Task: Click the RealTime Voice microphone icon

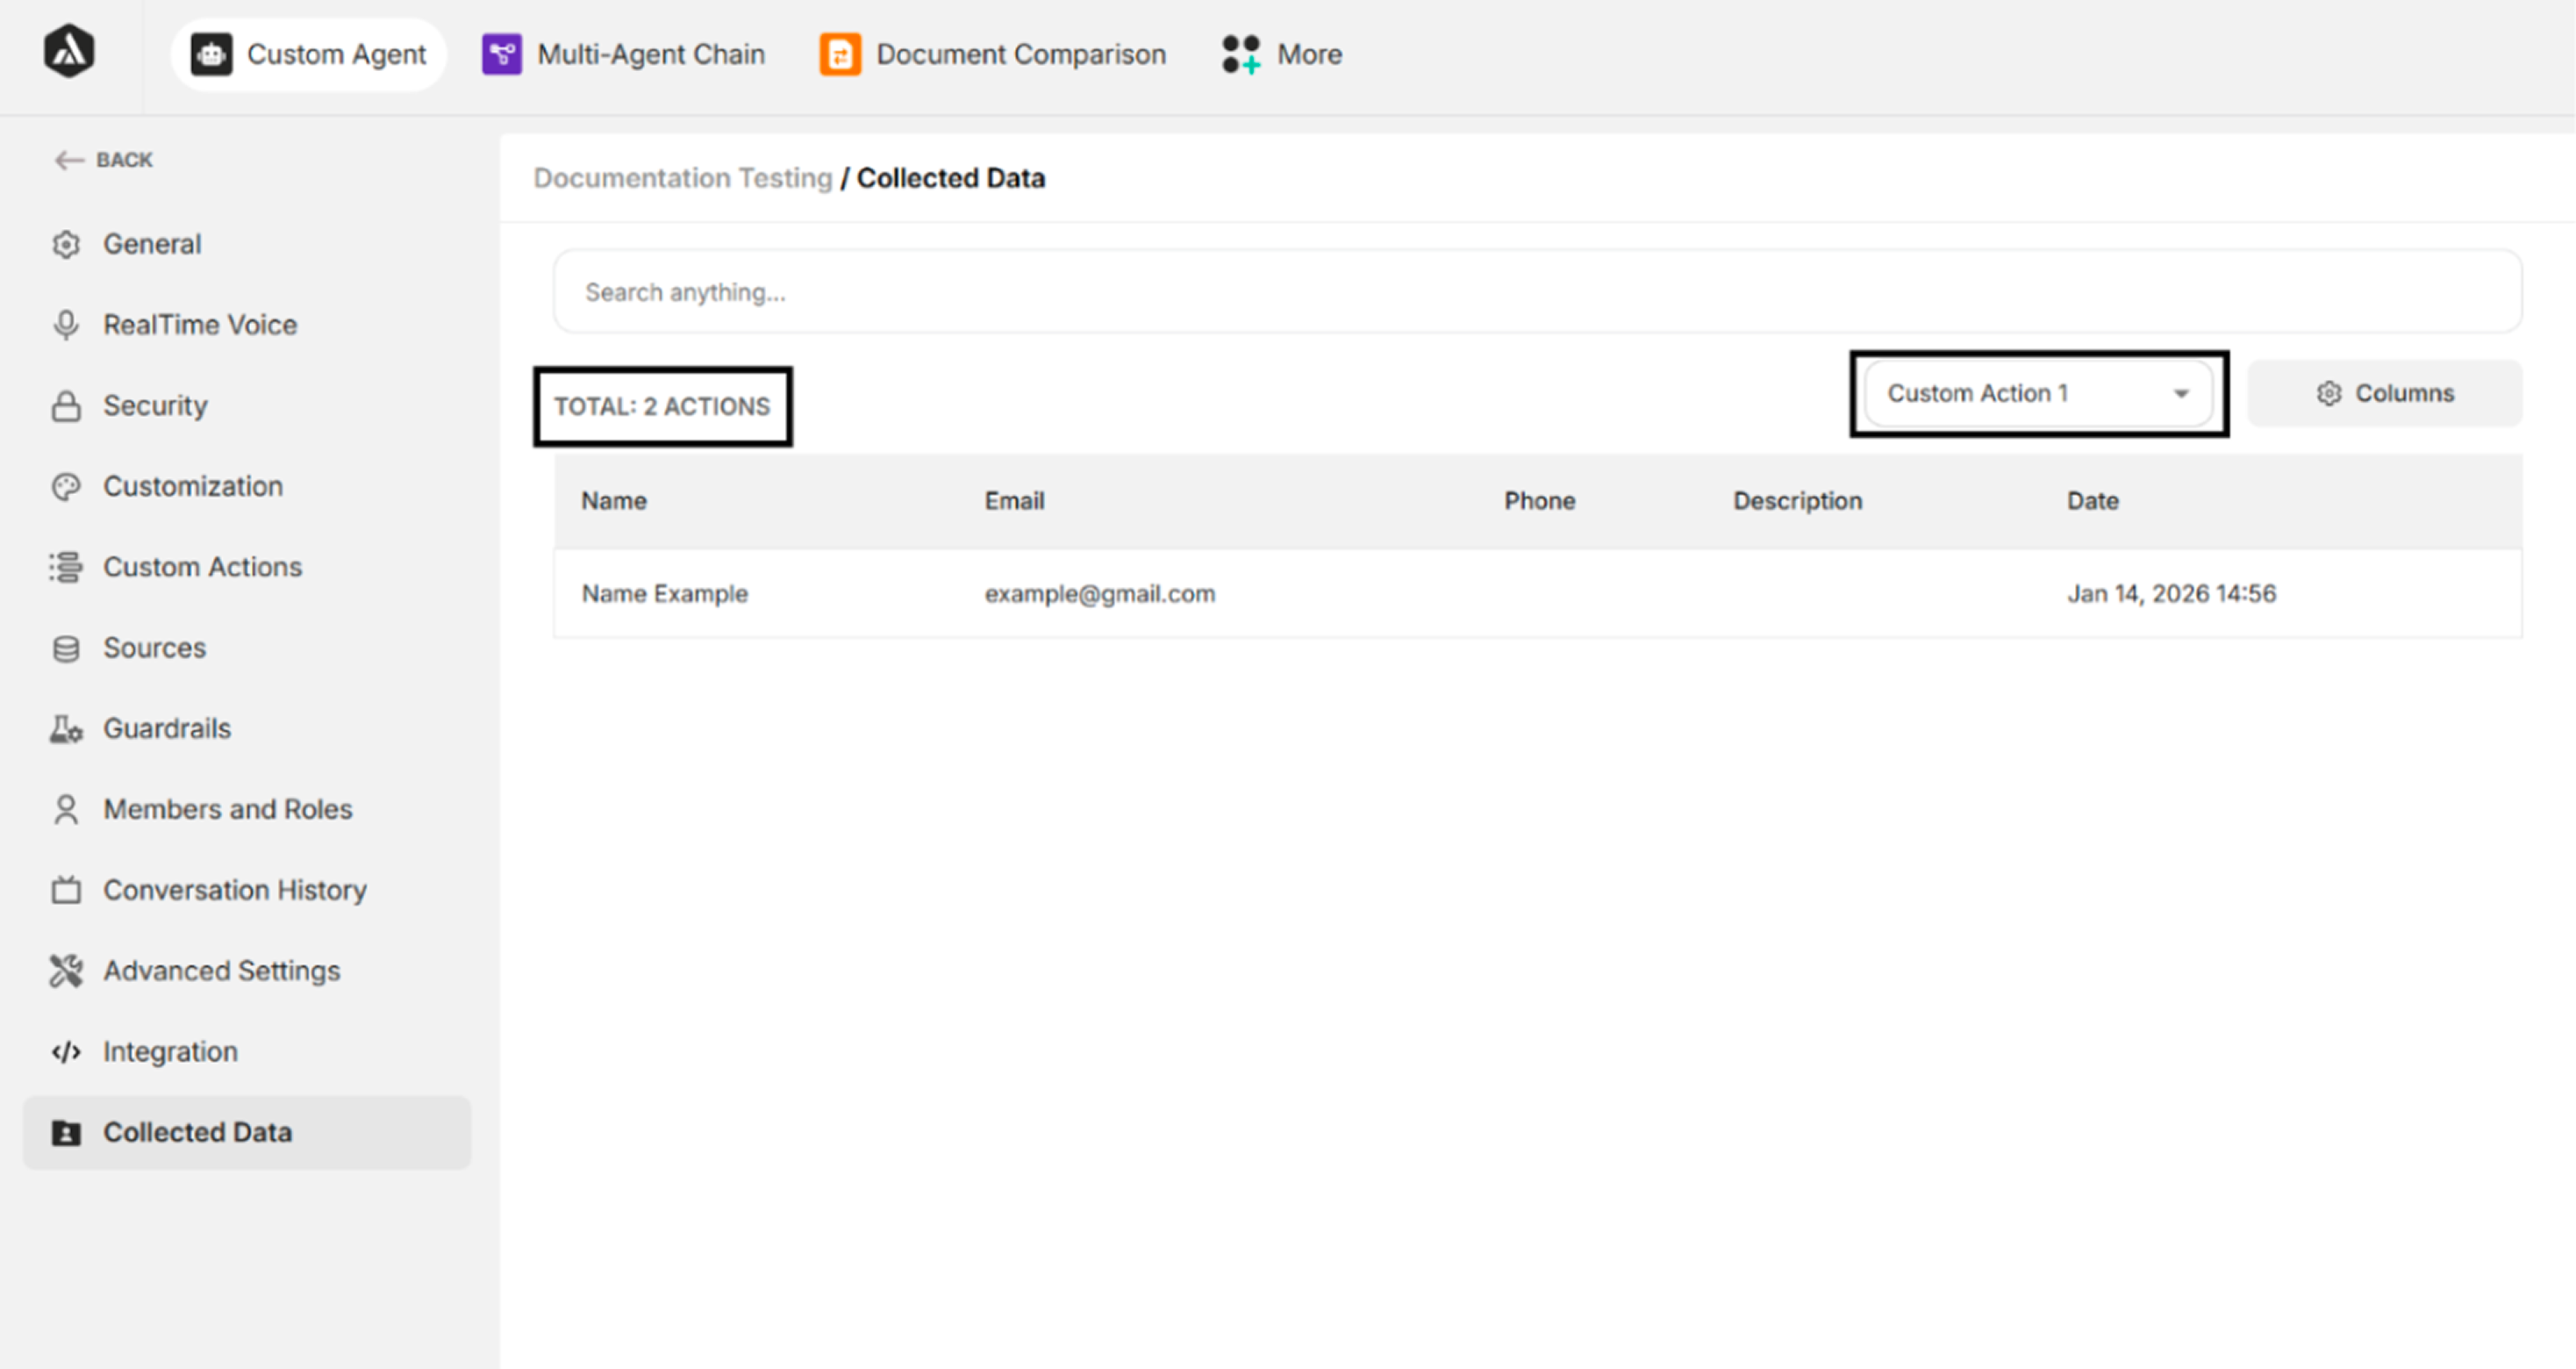Action: click(x=66, y=325)
